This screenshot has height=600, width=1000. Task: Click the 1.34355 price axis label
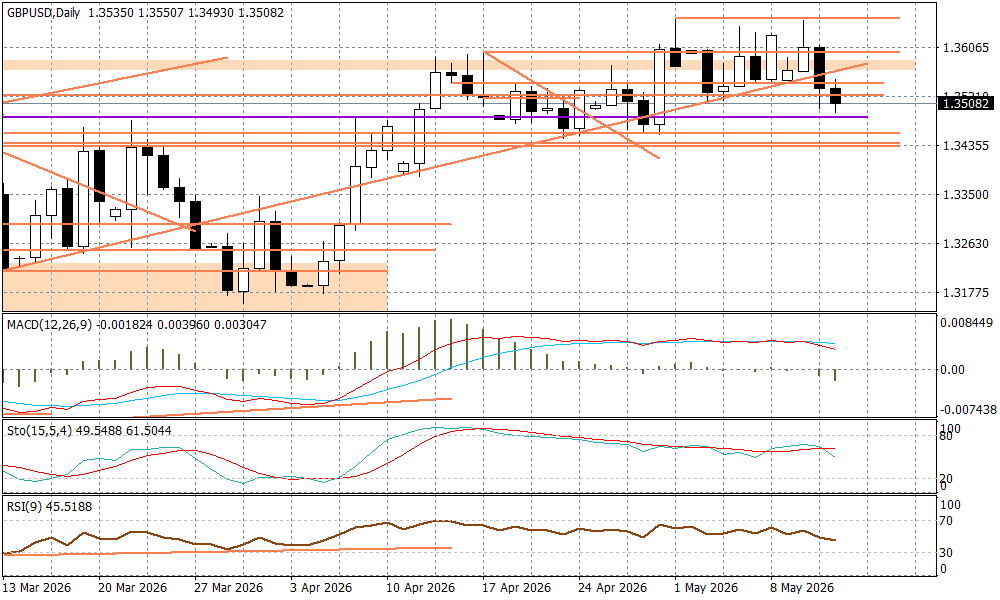(966, 145)
